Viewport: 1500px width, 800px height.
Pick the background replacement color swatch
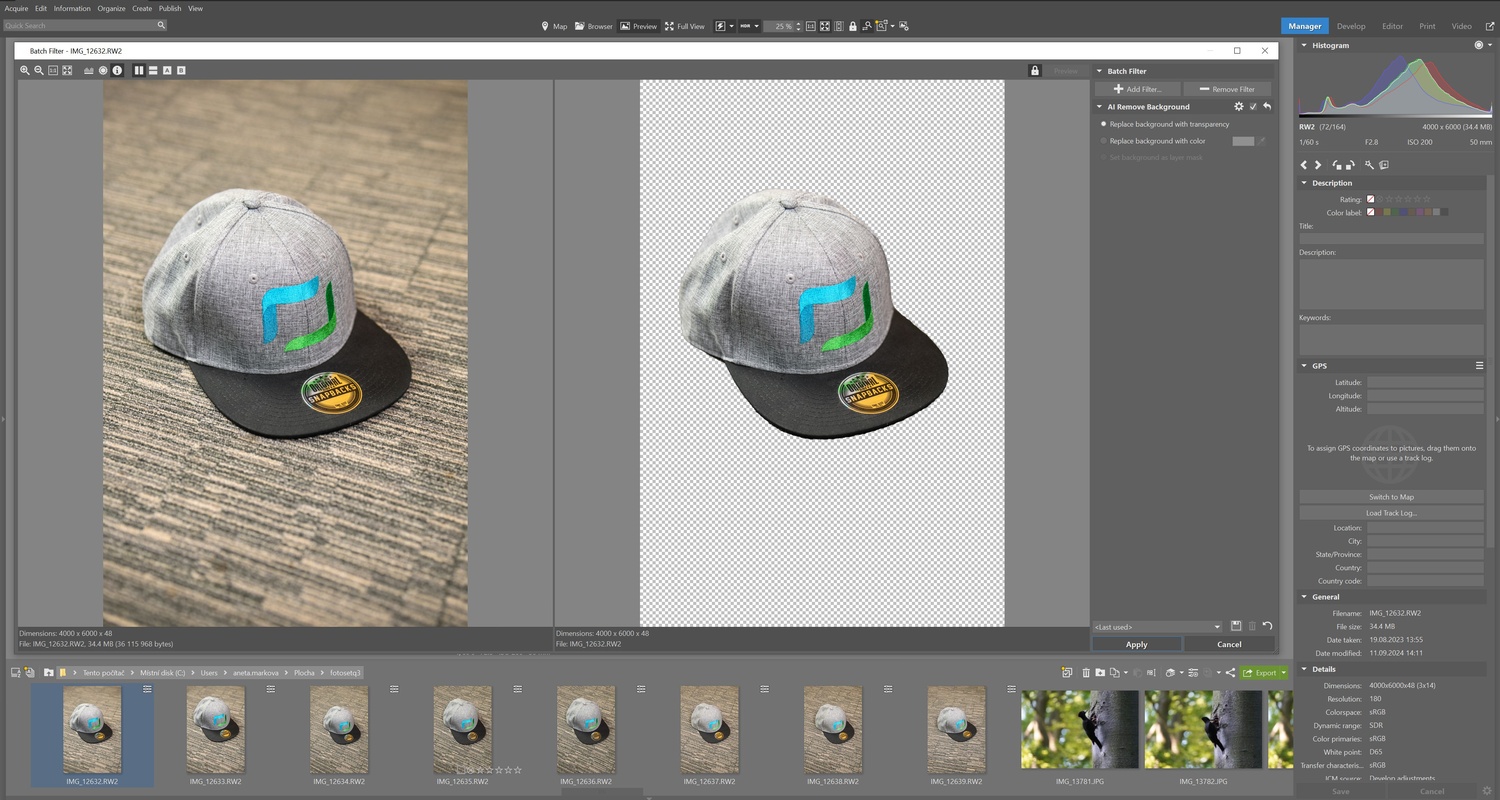coord(1243,141)
